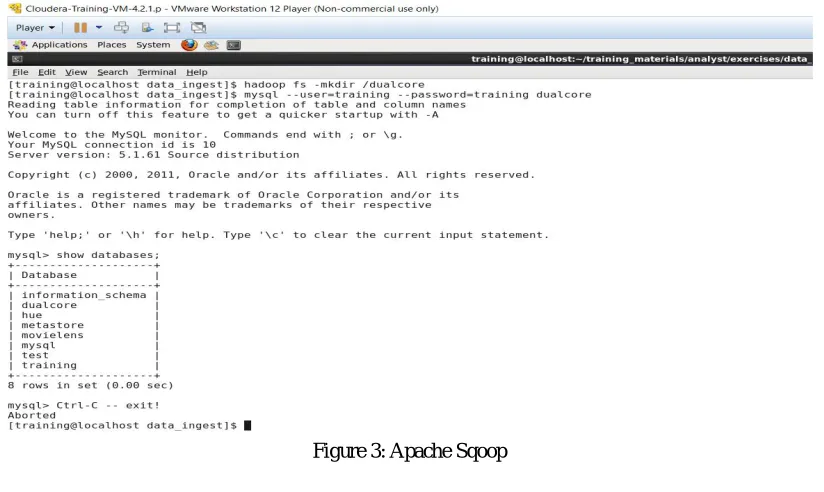The image size is (824, 492).
Task: Click the 'Ctrl-C -- exit!' line
Action: 108,405
